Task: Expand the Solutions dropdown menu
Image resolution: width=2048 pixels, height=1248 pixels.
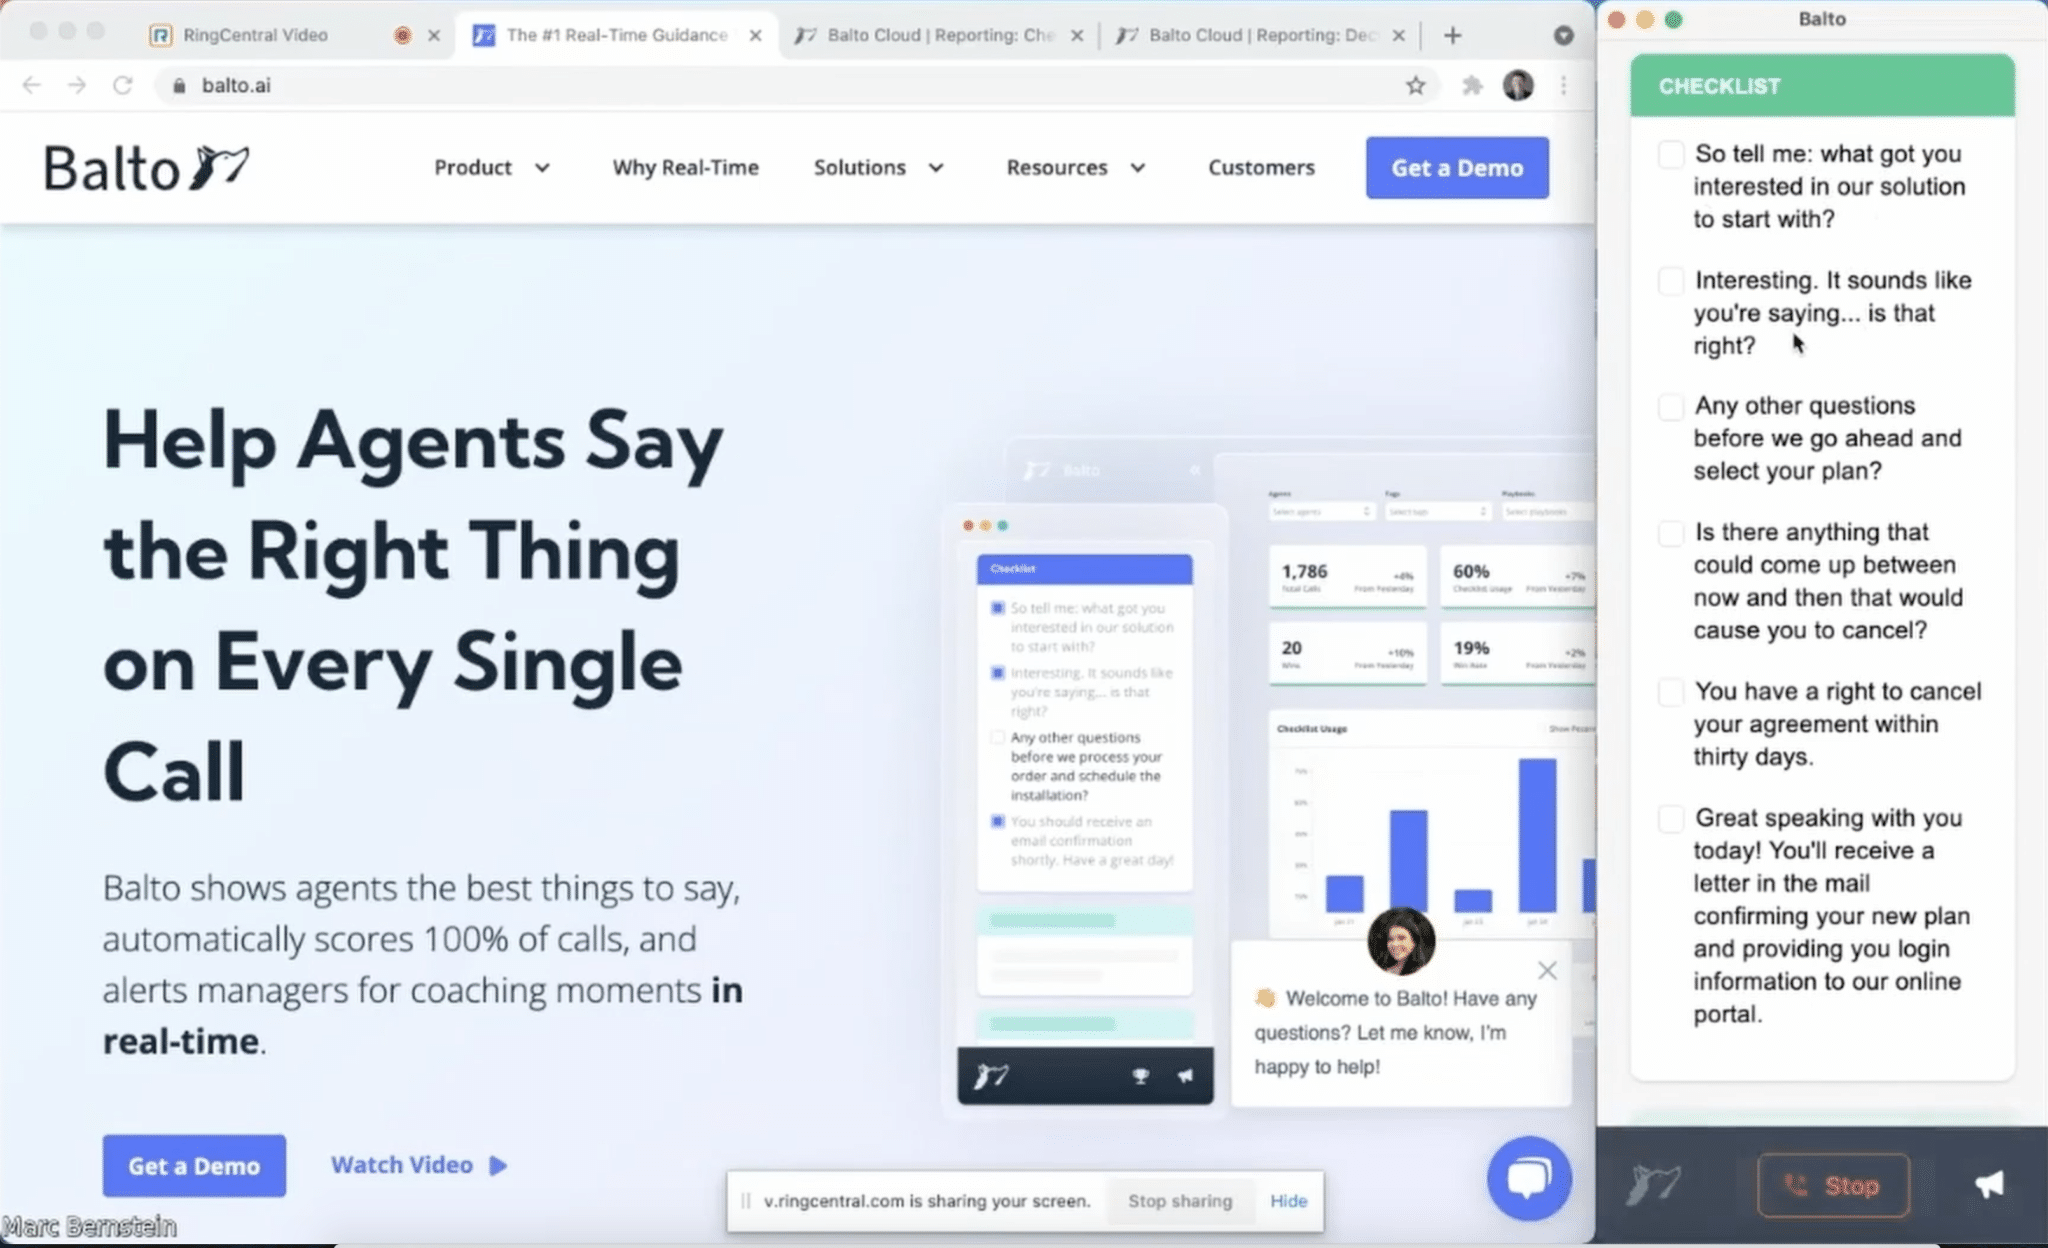Action: click(x=878, y=167)
